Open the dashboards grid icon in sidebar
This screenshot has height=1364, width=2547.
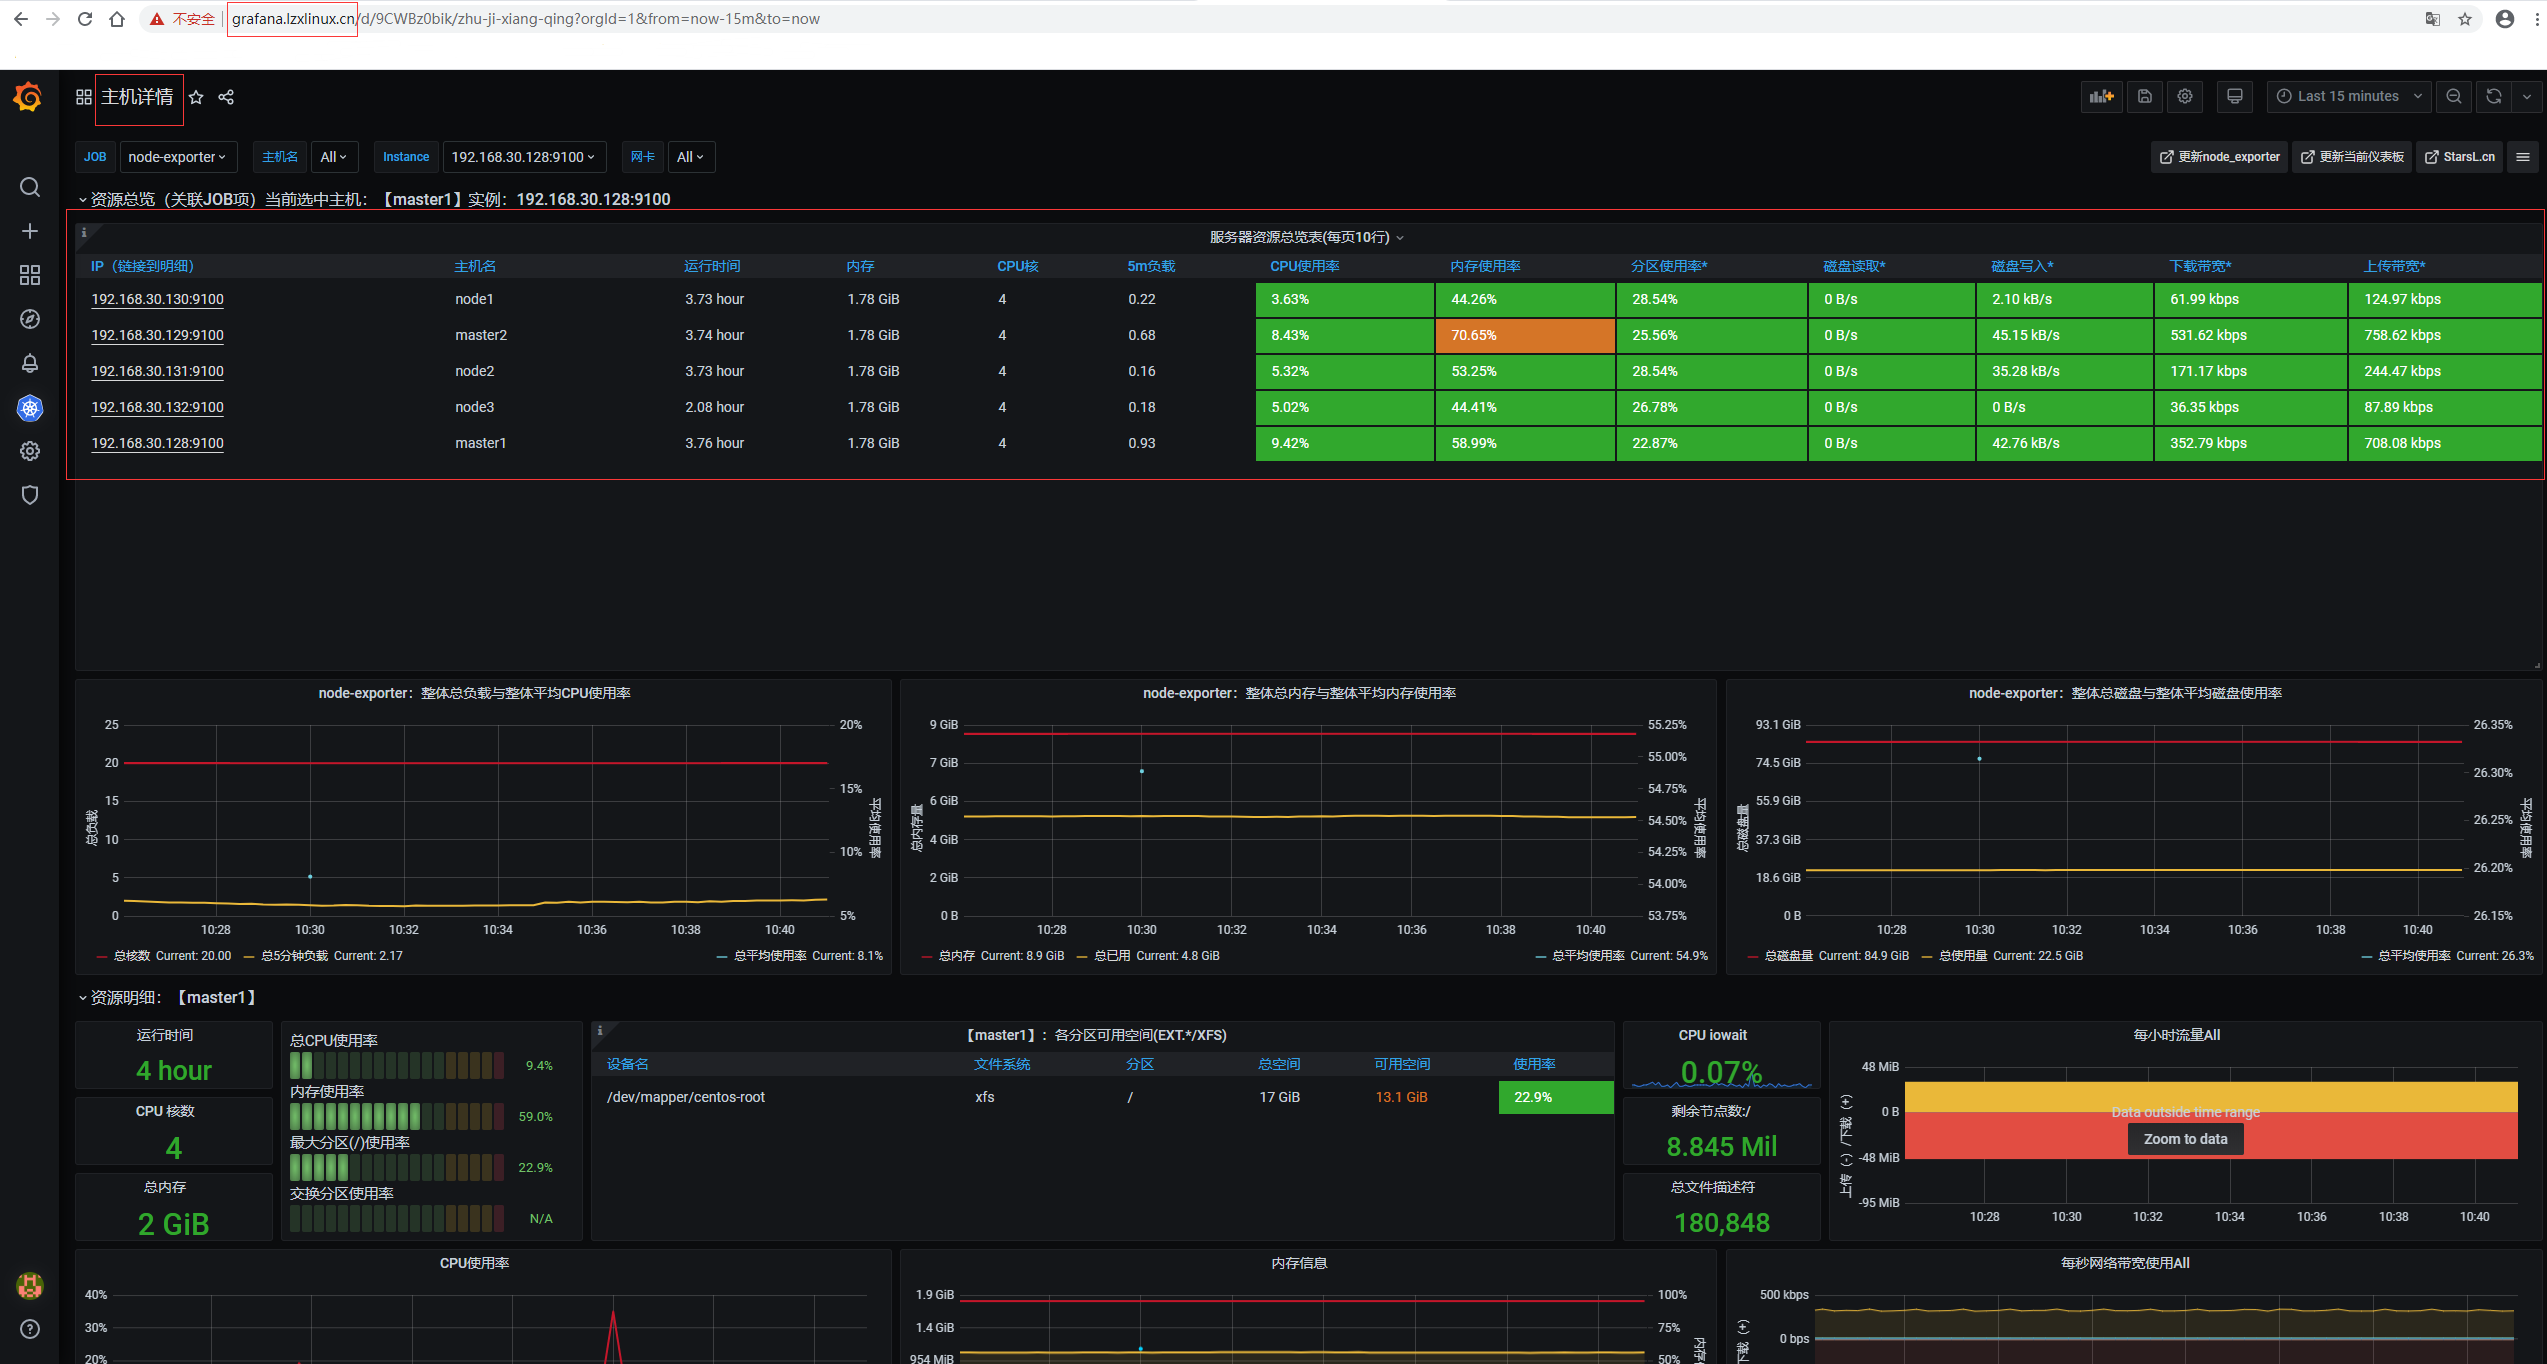coord(30,275)
